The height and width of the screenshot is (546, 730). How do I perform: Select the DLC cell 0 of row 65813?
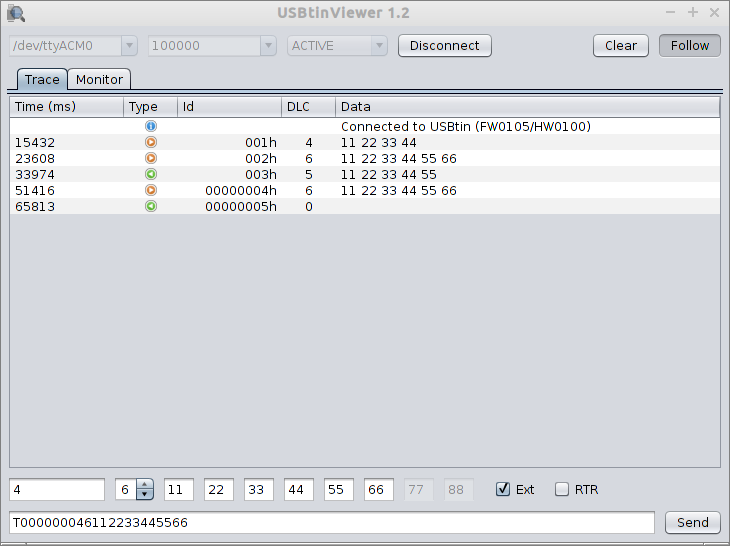[309, 206]
